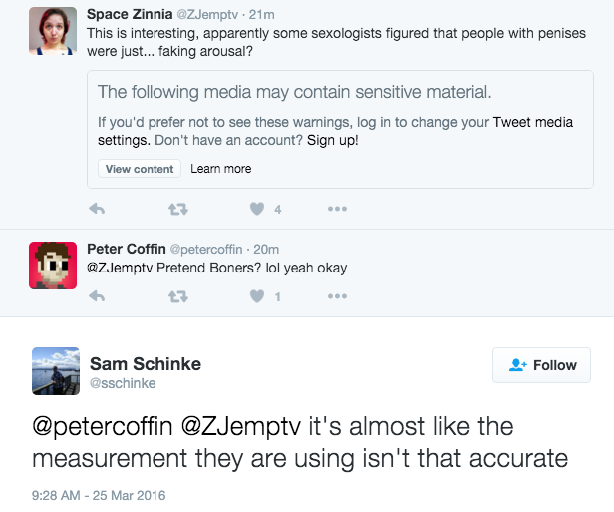Retweet Peter Coffin's tweet
Screen dimensions: 614x512
(178, 296)
